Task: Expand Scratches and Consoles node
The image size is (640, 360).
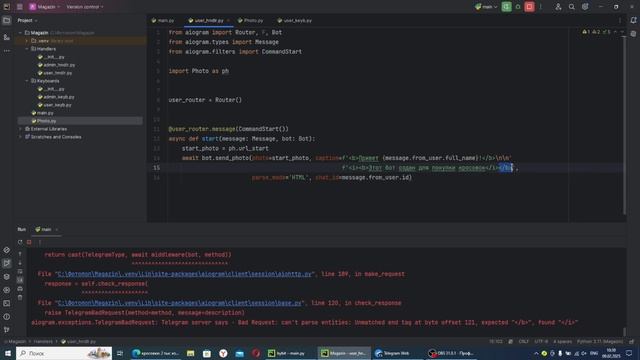Action: (20, 137)
